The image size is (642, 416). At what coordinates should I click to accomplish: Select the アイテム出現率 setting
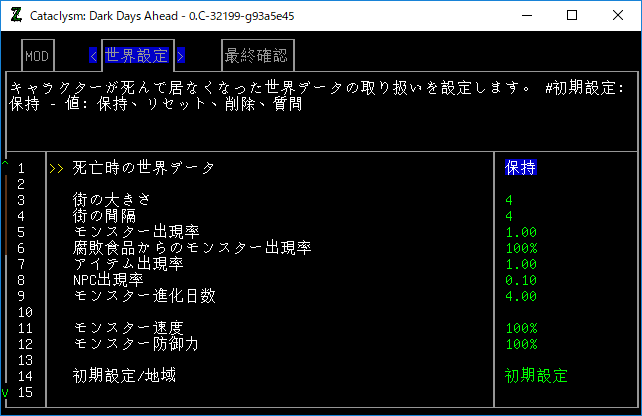point(128,264)
